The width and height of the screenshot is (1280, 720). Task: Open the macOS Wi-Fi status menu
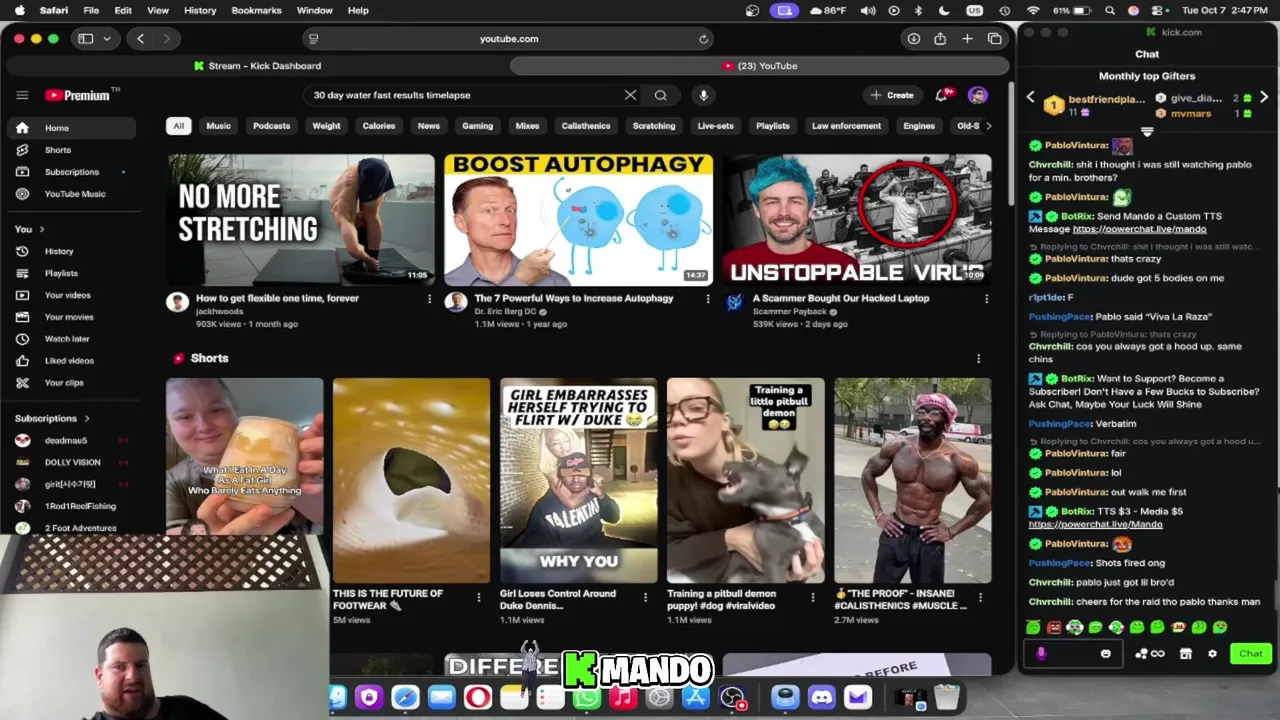(x=1033, y=10)
